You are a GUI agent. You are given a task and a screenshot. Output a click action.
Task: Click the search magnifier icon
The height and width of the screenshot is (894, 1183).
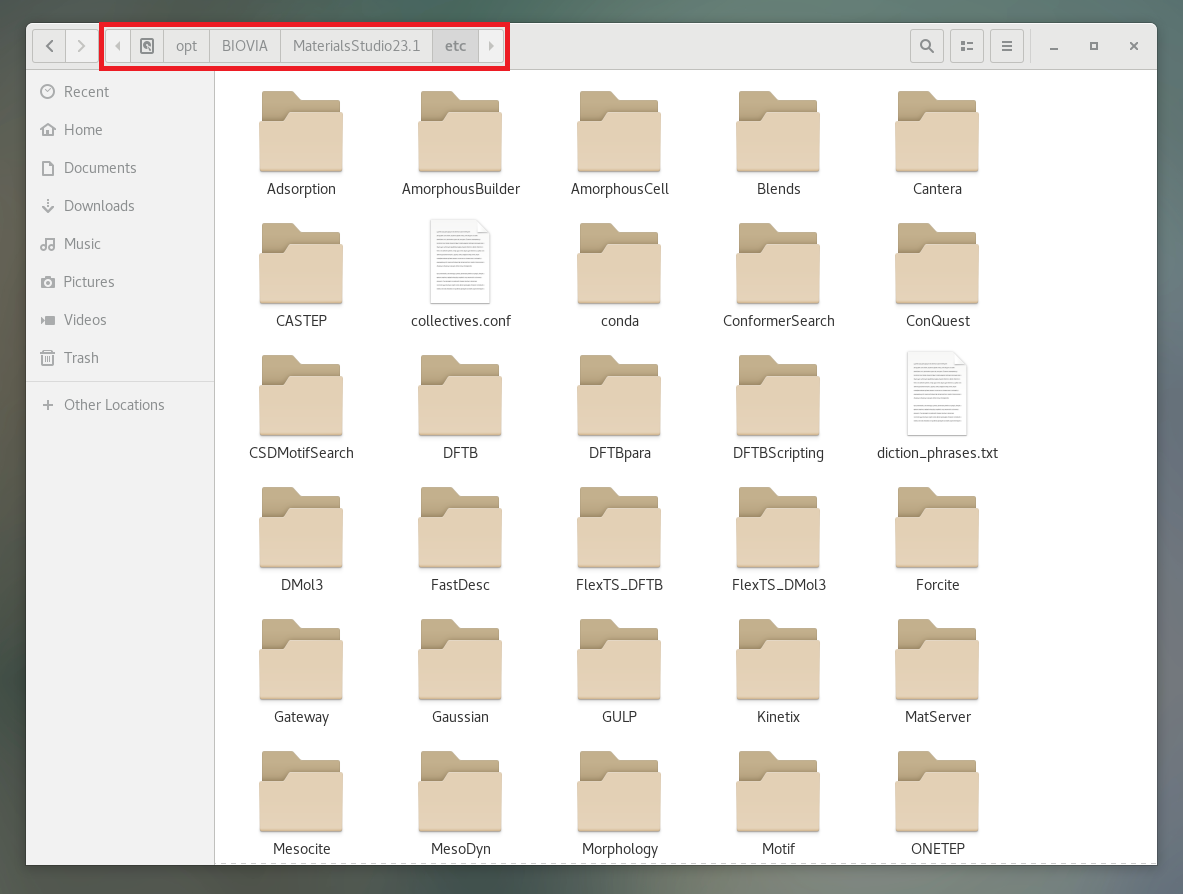926,46
